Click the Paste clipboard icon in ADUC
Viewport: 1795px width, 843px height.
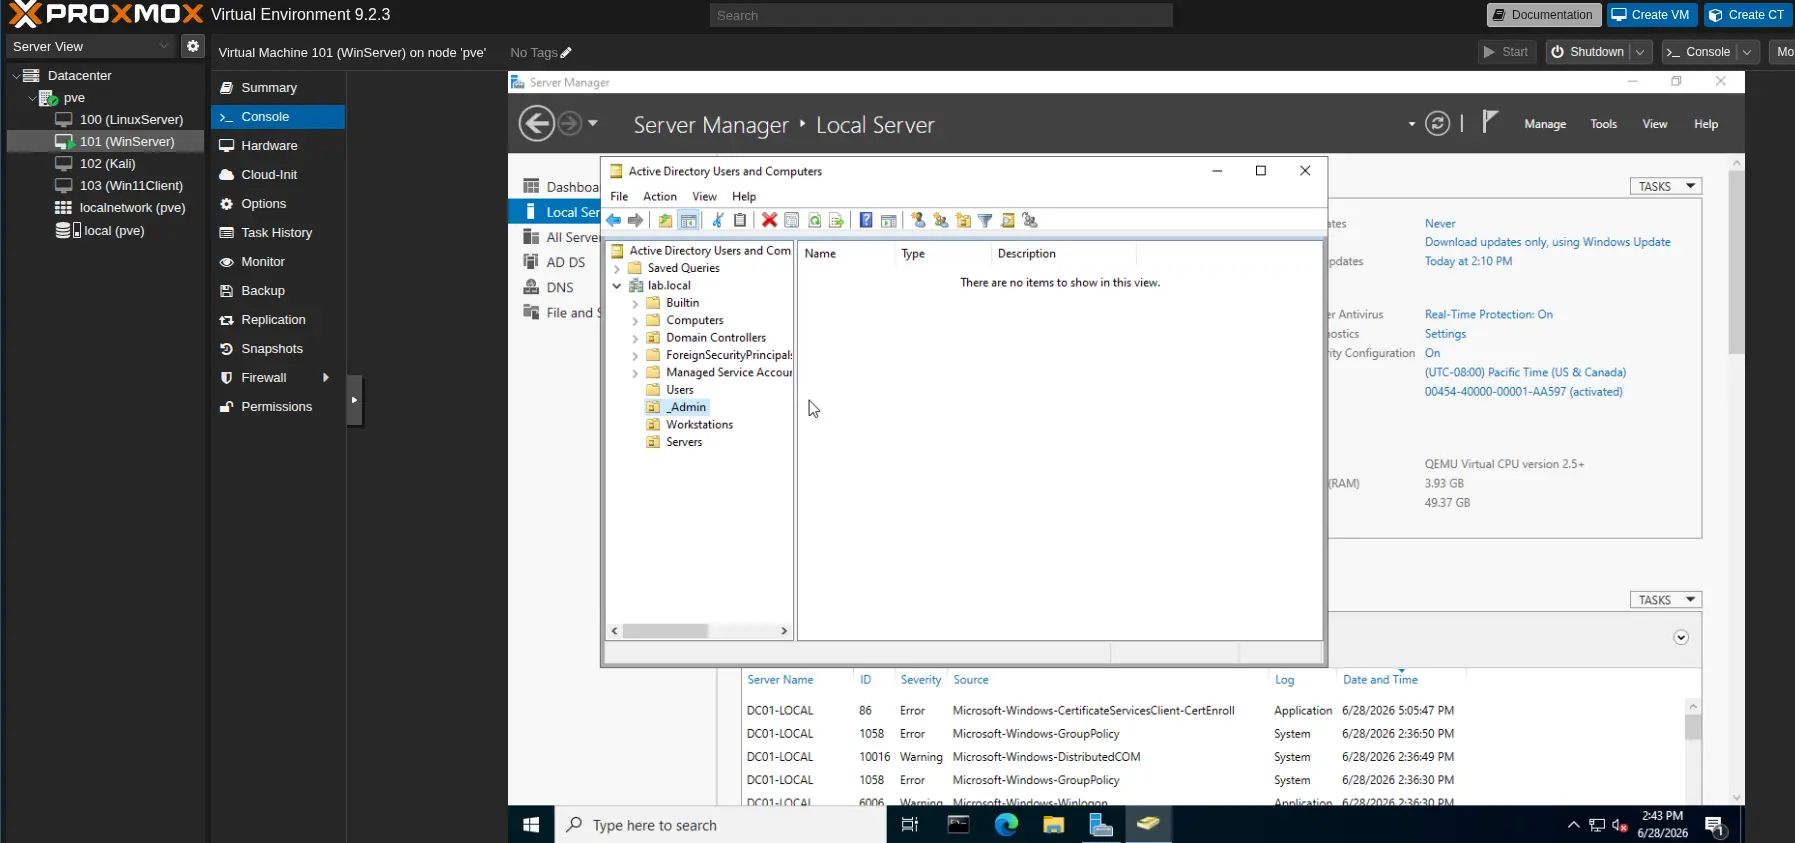pyautogui.click(x=740, y=220)
